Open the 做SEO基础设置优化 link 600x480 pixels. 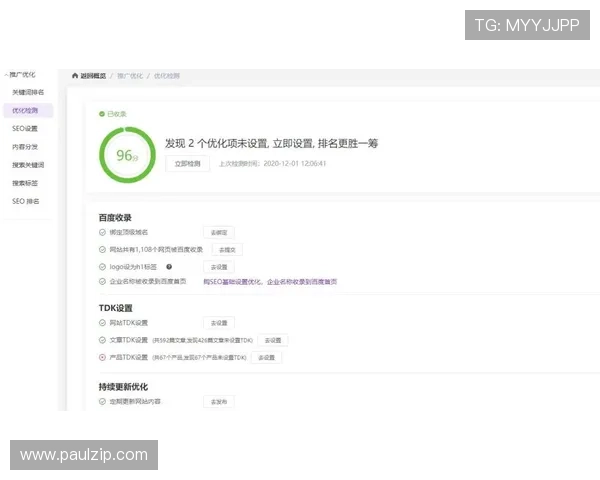[x=232, y=282]
